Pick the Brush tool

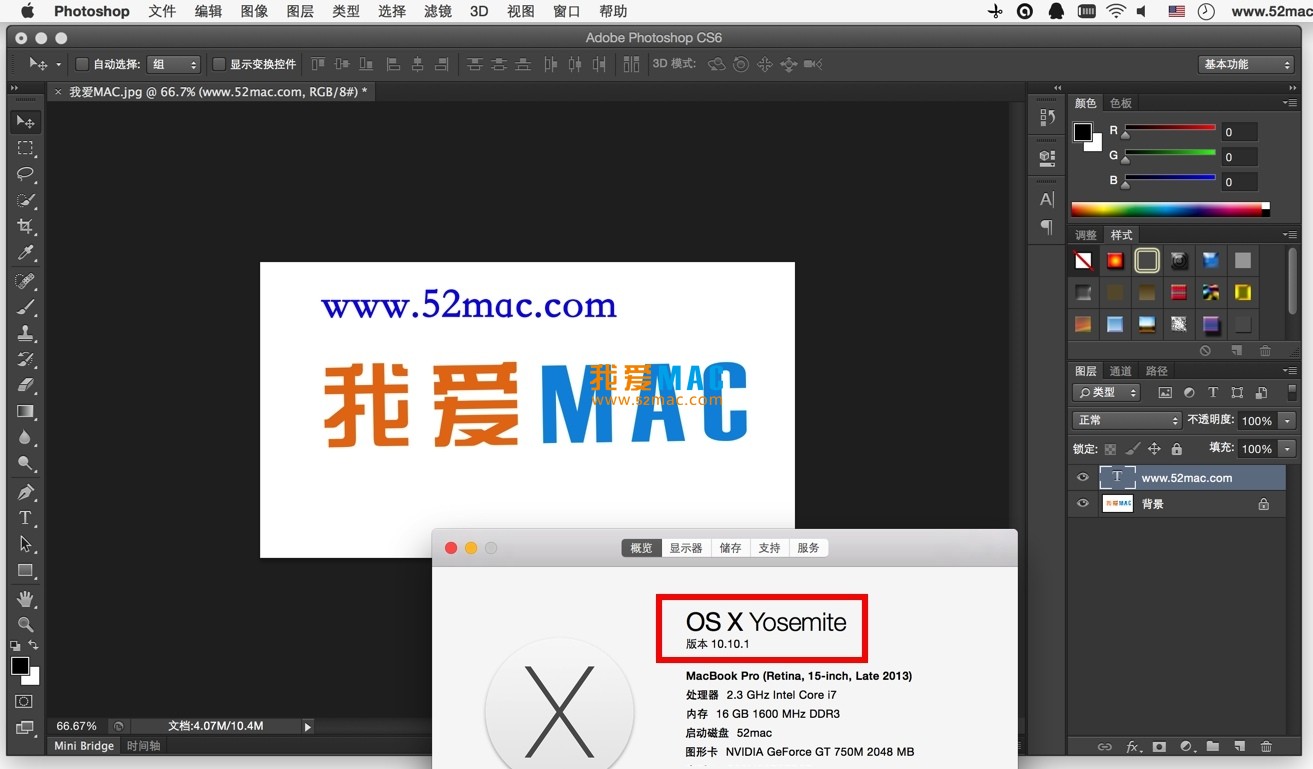tap(25, 307)
